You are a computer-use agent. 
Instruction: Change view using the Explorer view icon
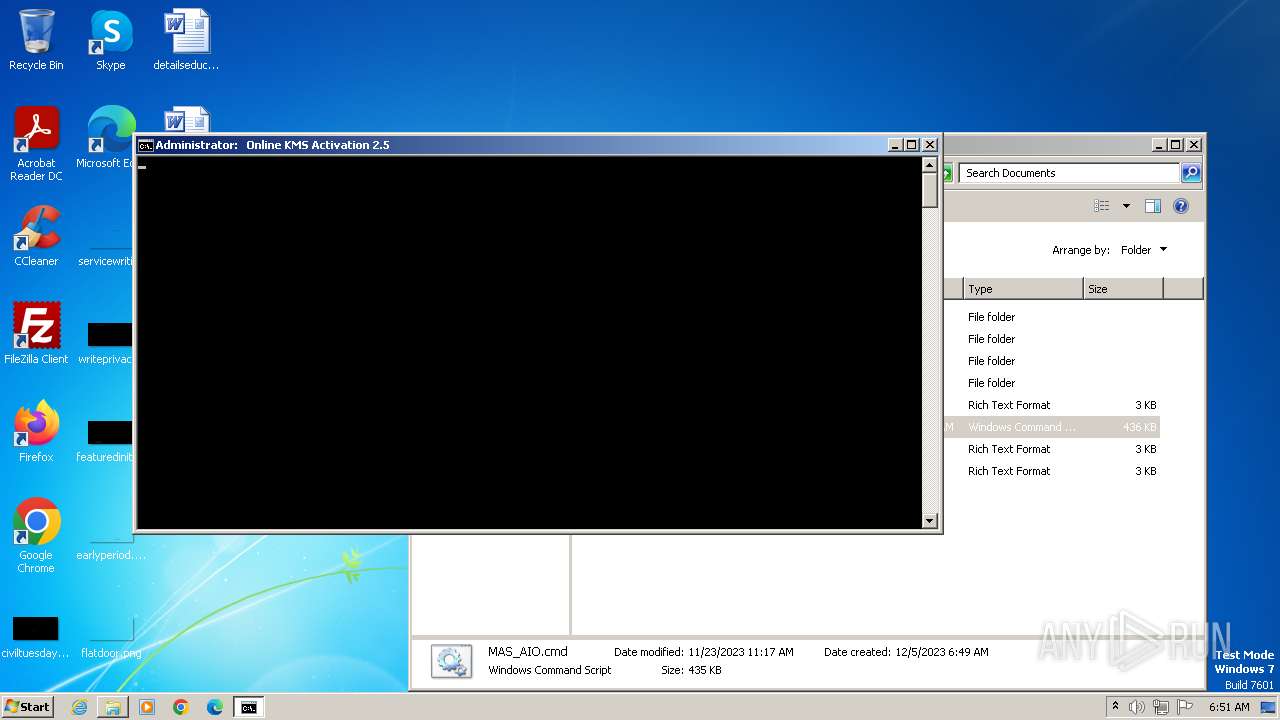pos(1102,206)
